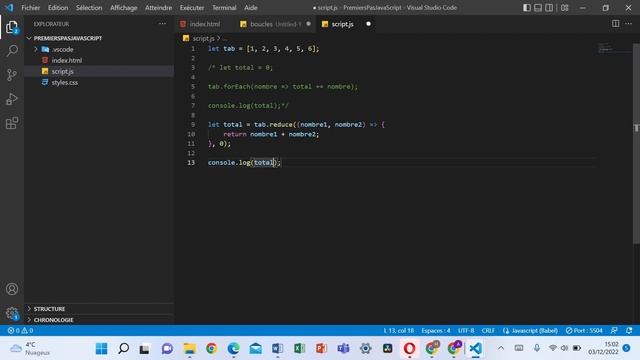Open notifications bell in status bar
This screenshot has width=640, height=360.
click(x=629, y=331)
